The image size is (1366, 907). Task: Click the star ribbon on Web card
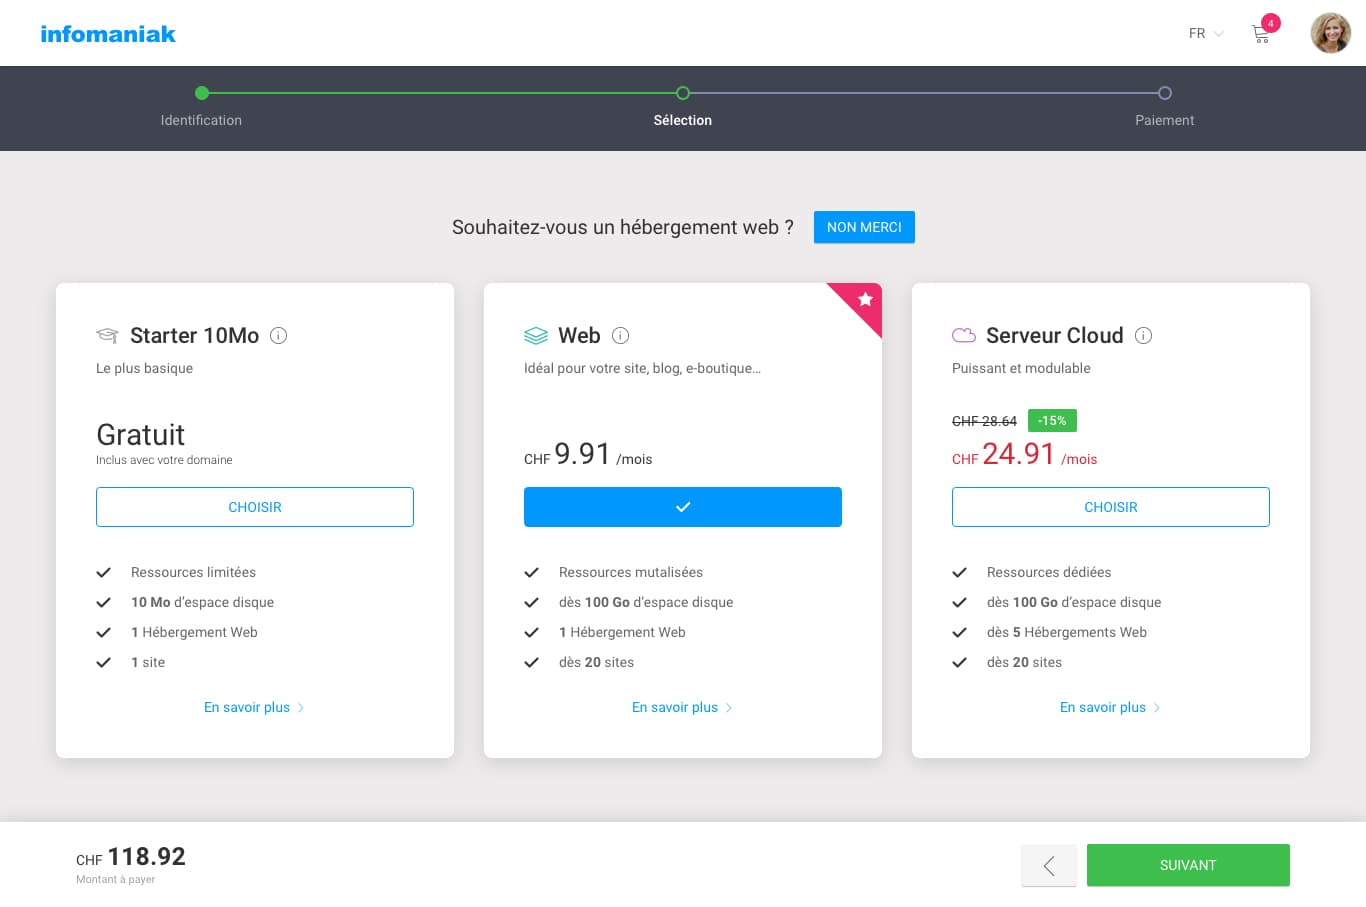[864, 300]
